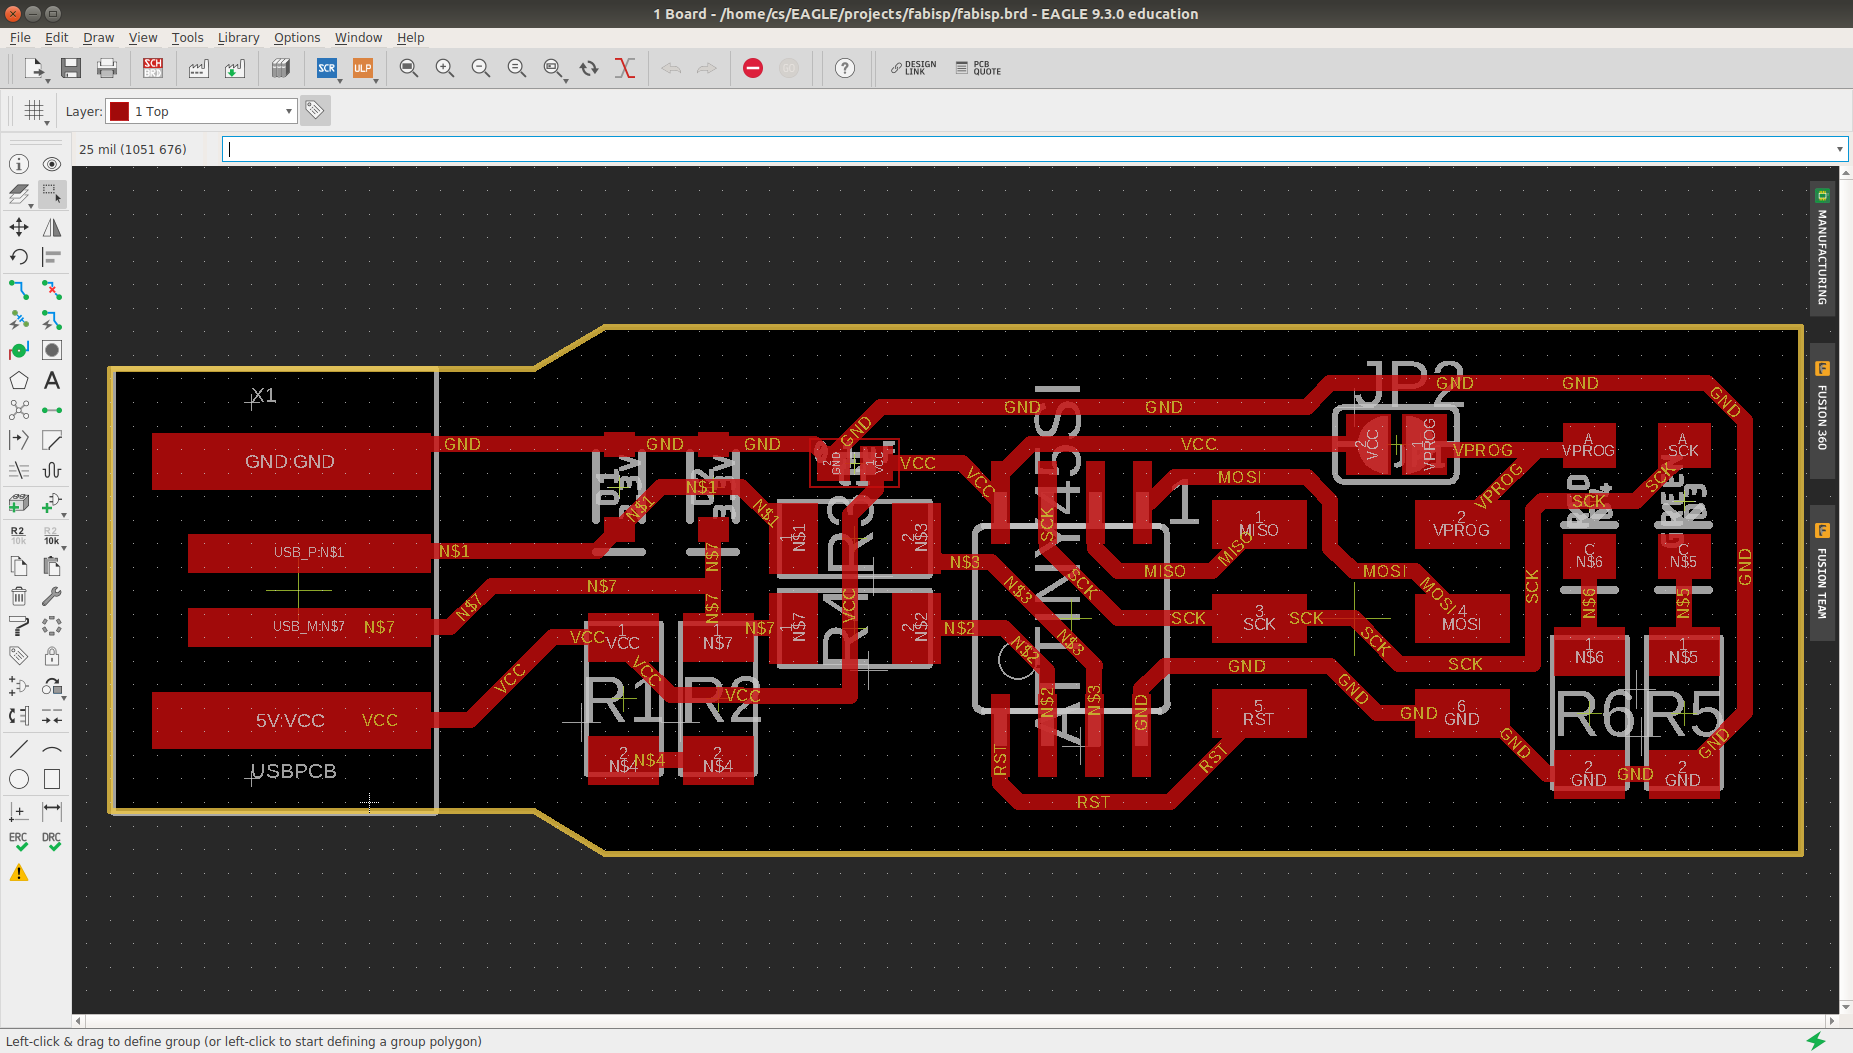Click the PCB Quote button

click(978, 68)
